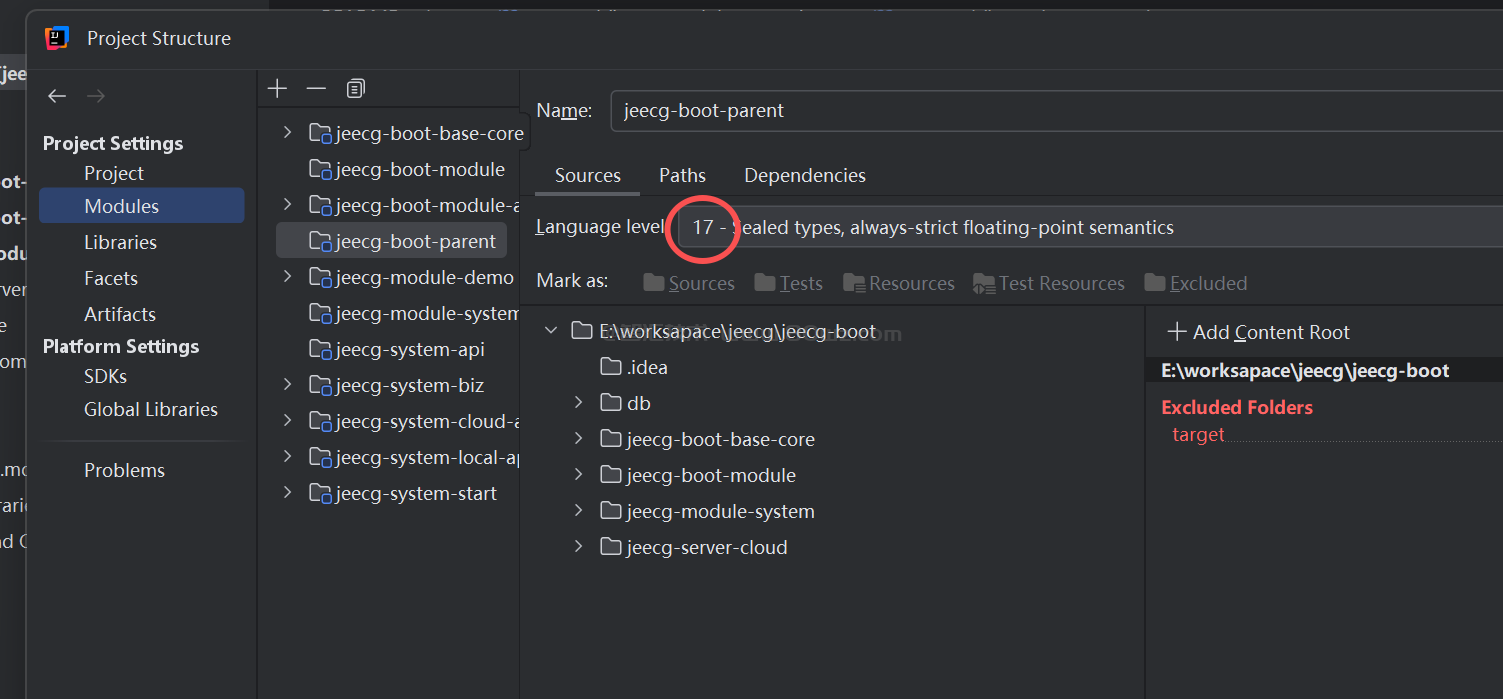
Task: Open Artifacts settings page
Action: [120, 314]
